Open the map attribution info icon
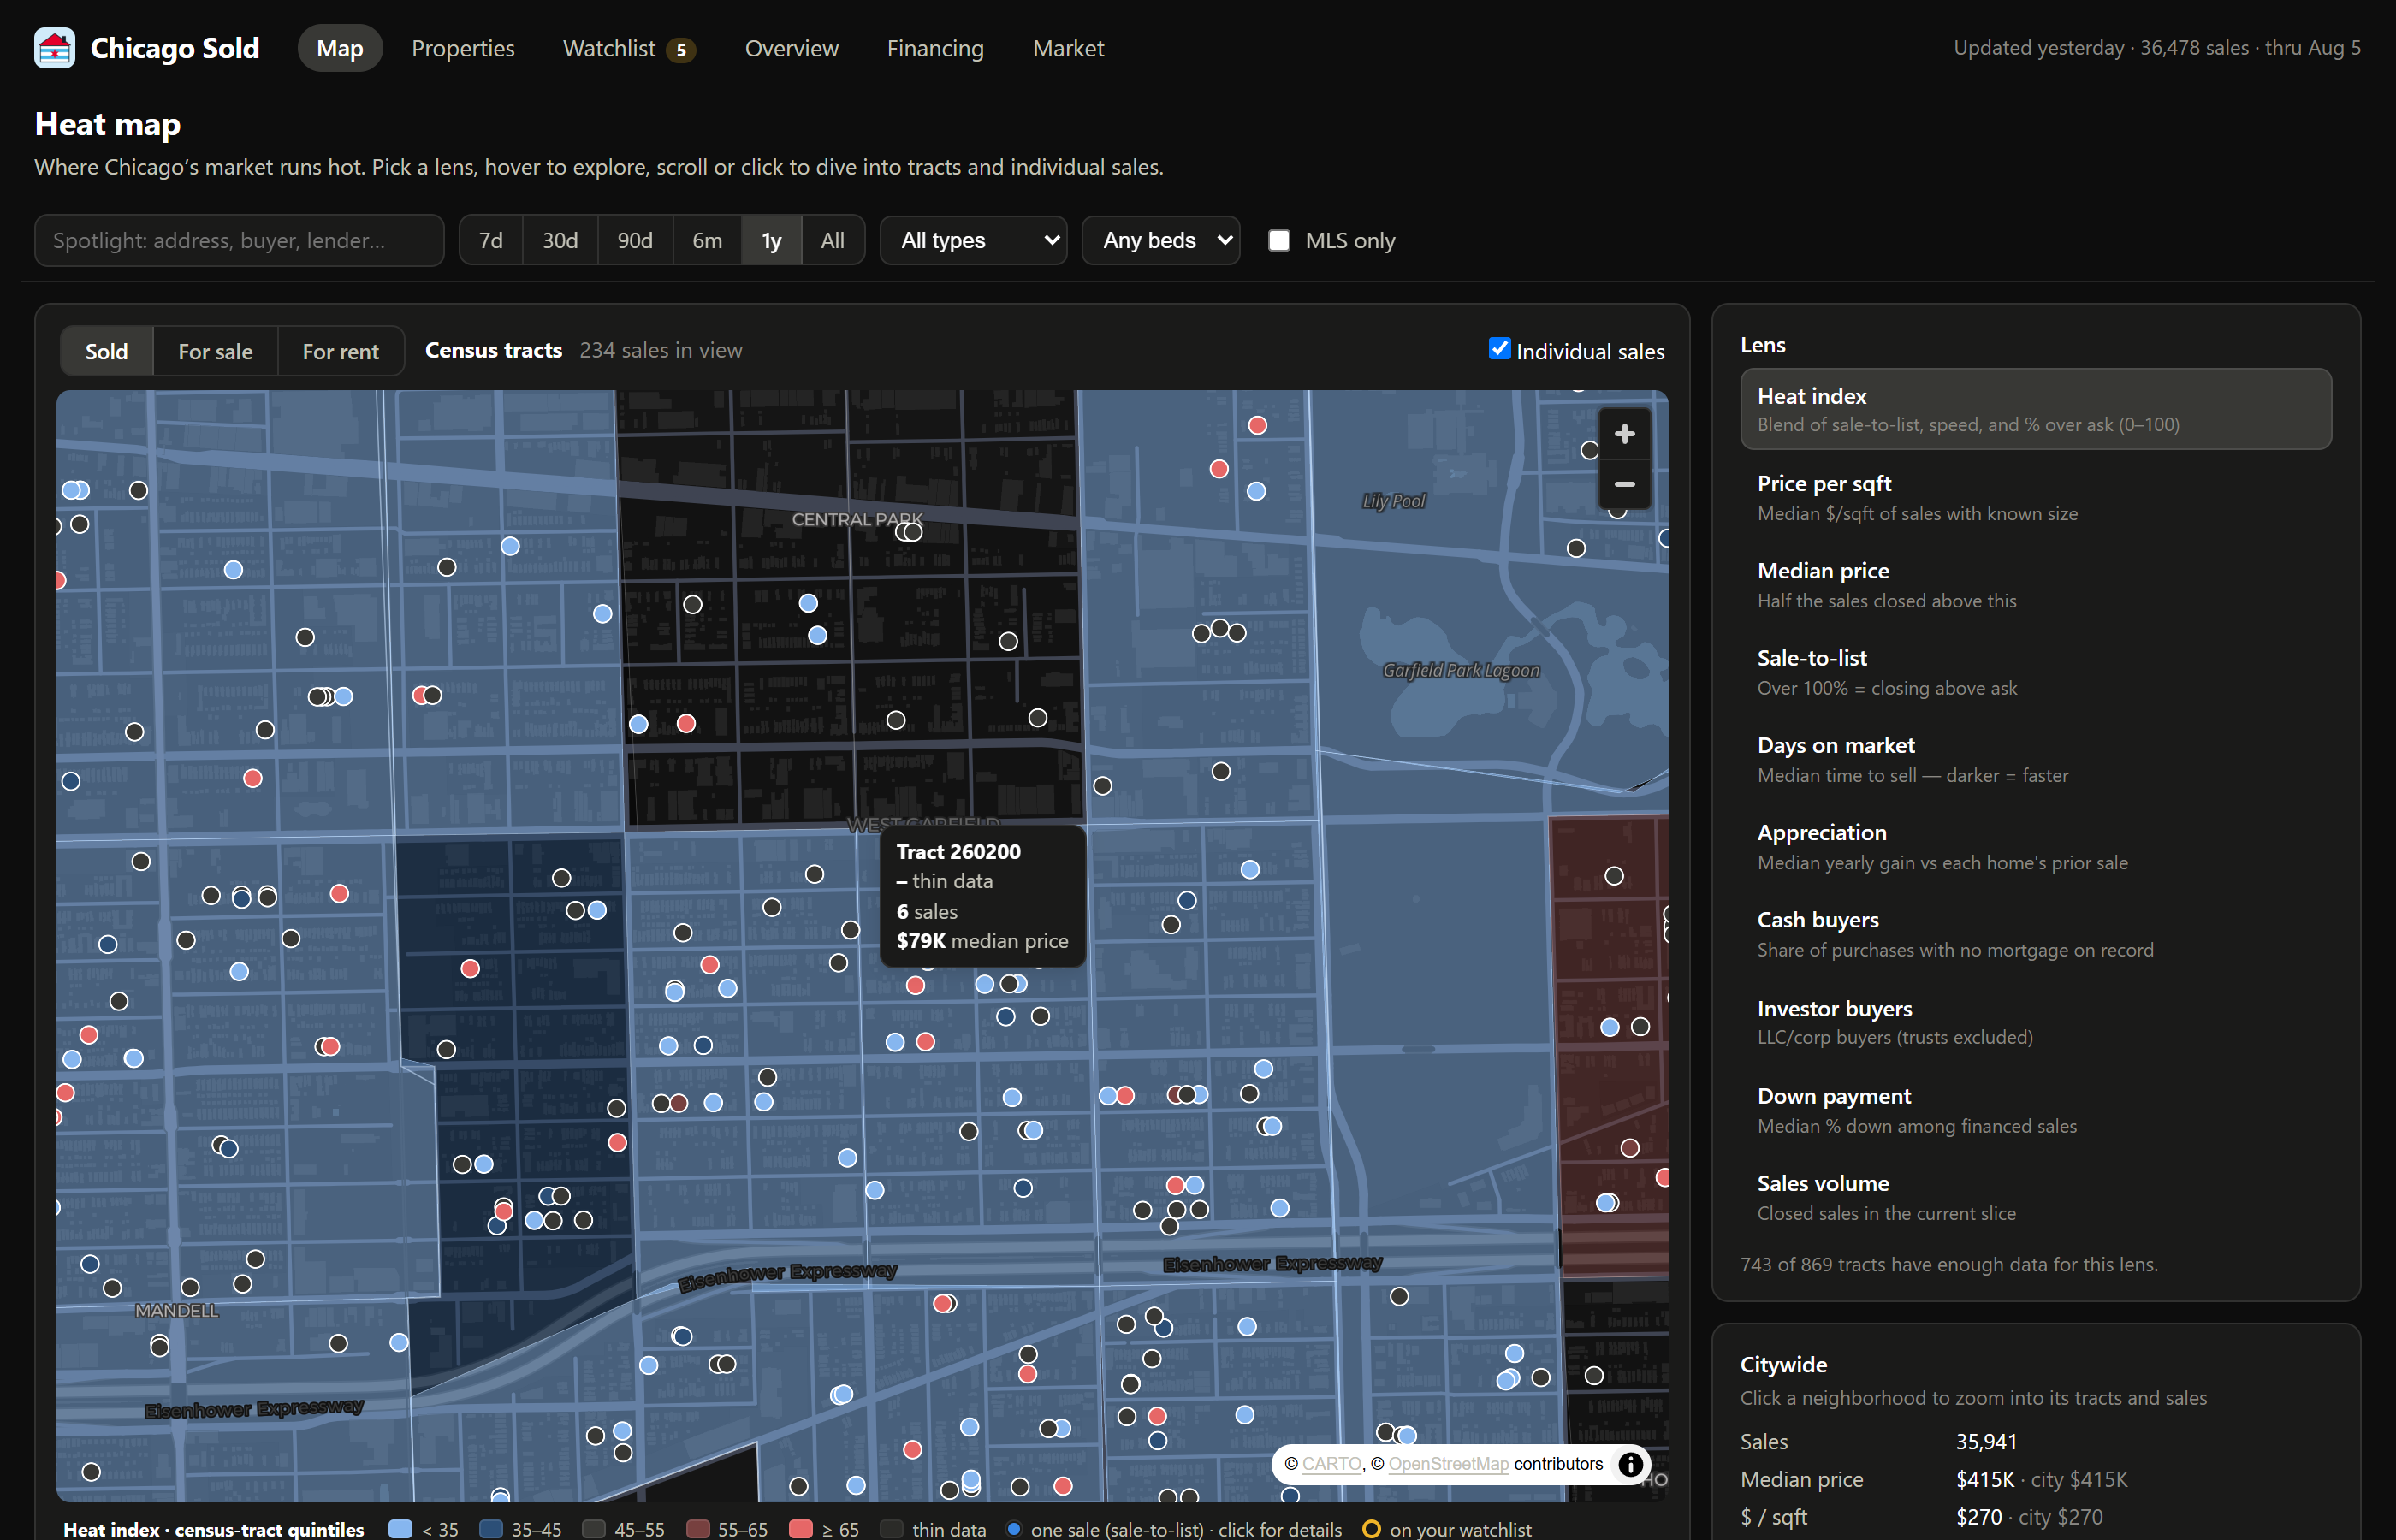 1630,1464
